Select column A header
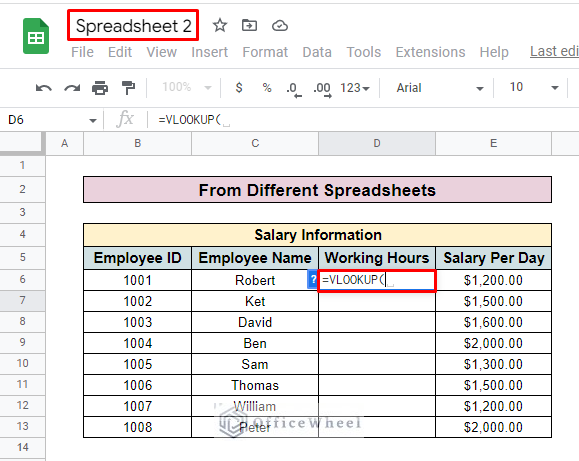The width and height of the screenshot is (579, 461). (x=65, y=143)
